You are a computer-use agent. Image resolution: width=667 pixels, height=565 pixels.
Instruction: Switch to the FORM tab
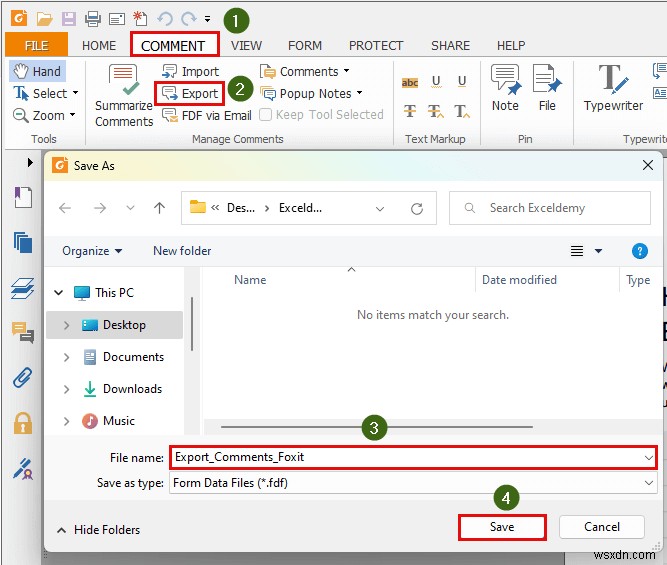click(x=305, y=46)
